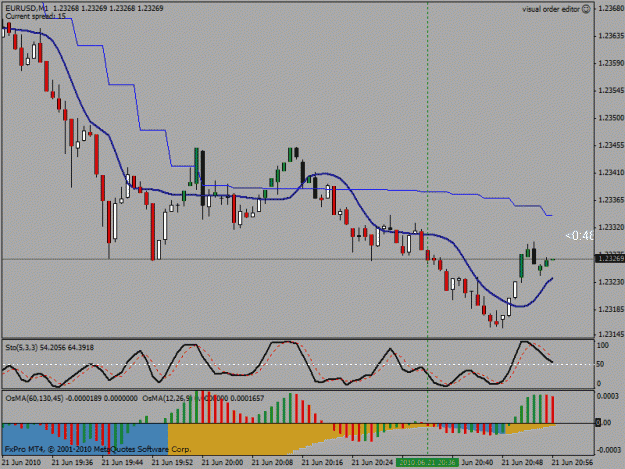Click the 1.23635 price scale label

611,36
